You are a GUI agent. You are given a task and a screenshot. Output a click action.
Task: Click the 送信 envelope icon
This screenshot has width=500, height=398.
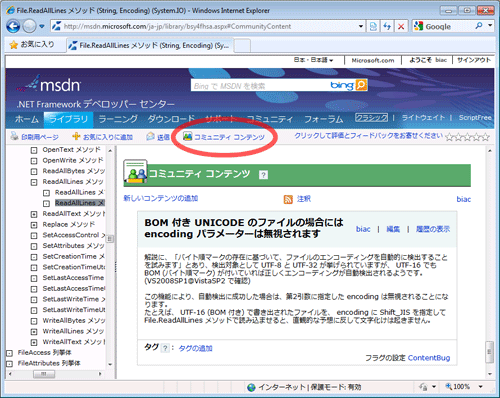coord(151,136)
